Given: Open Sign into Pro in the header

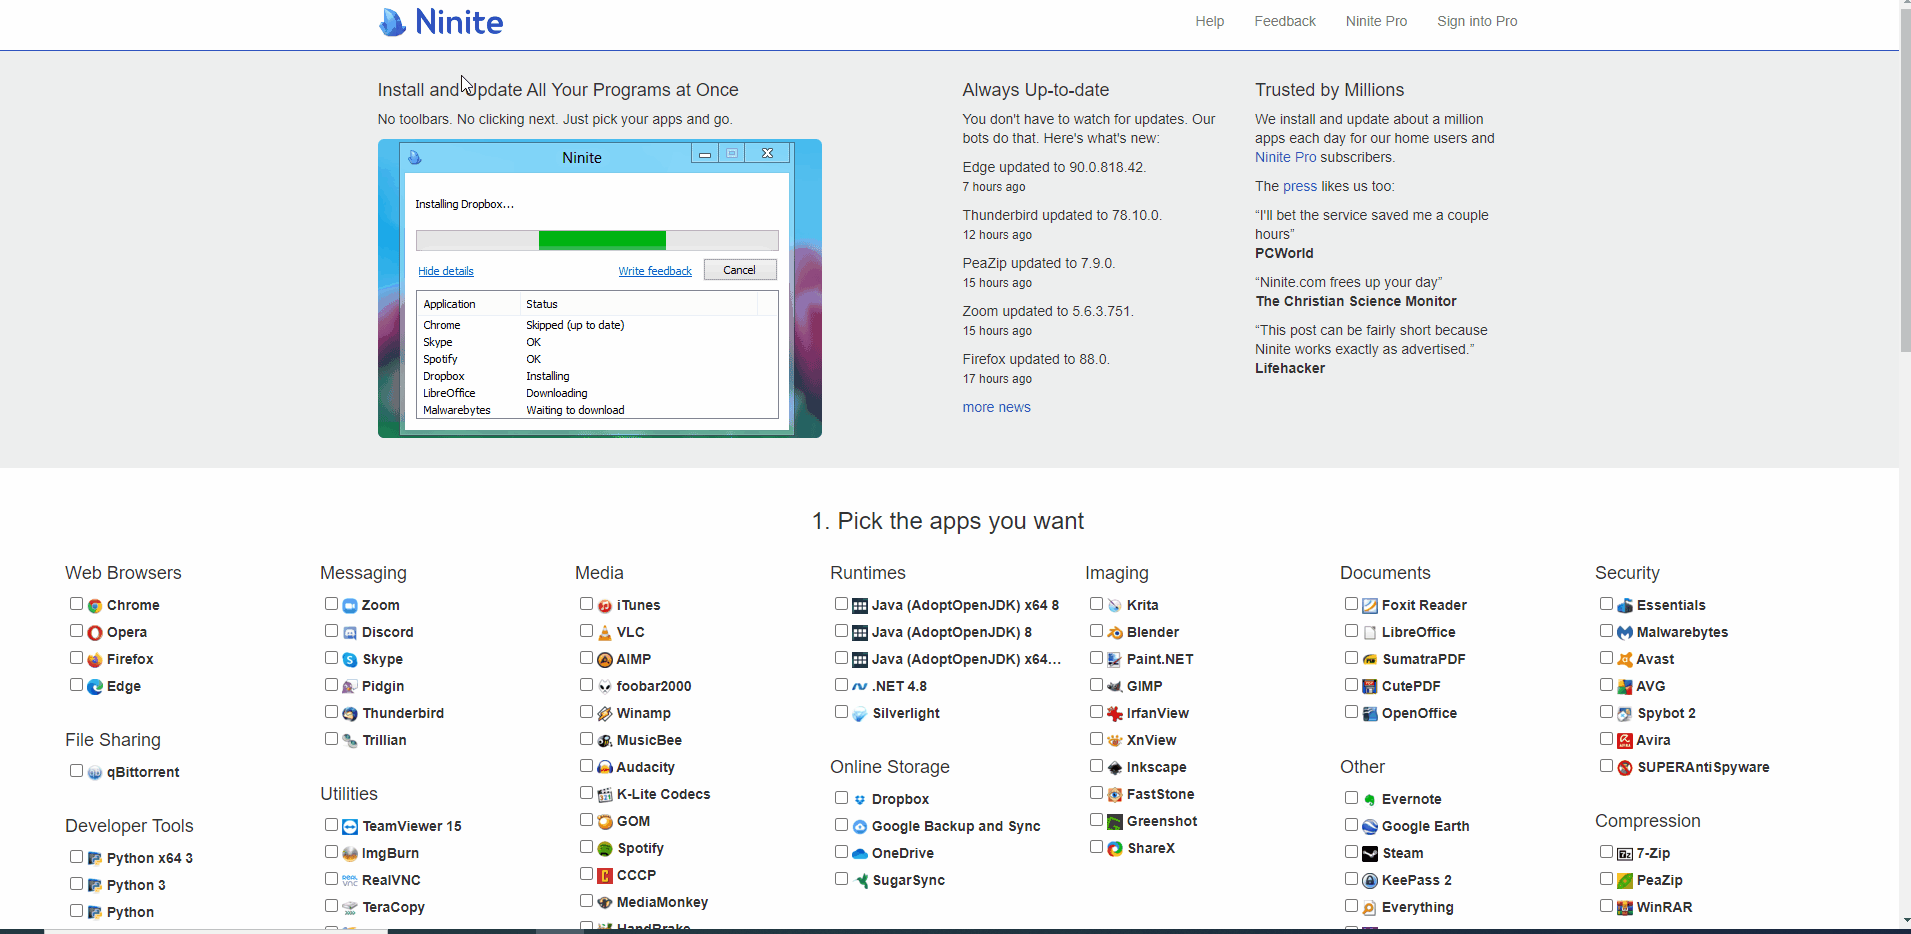Looking at the screenshot, I should 1477,21.
